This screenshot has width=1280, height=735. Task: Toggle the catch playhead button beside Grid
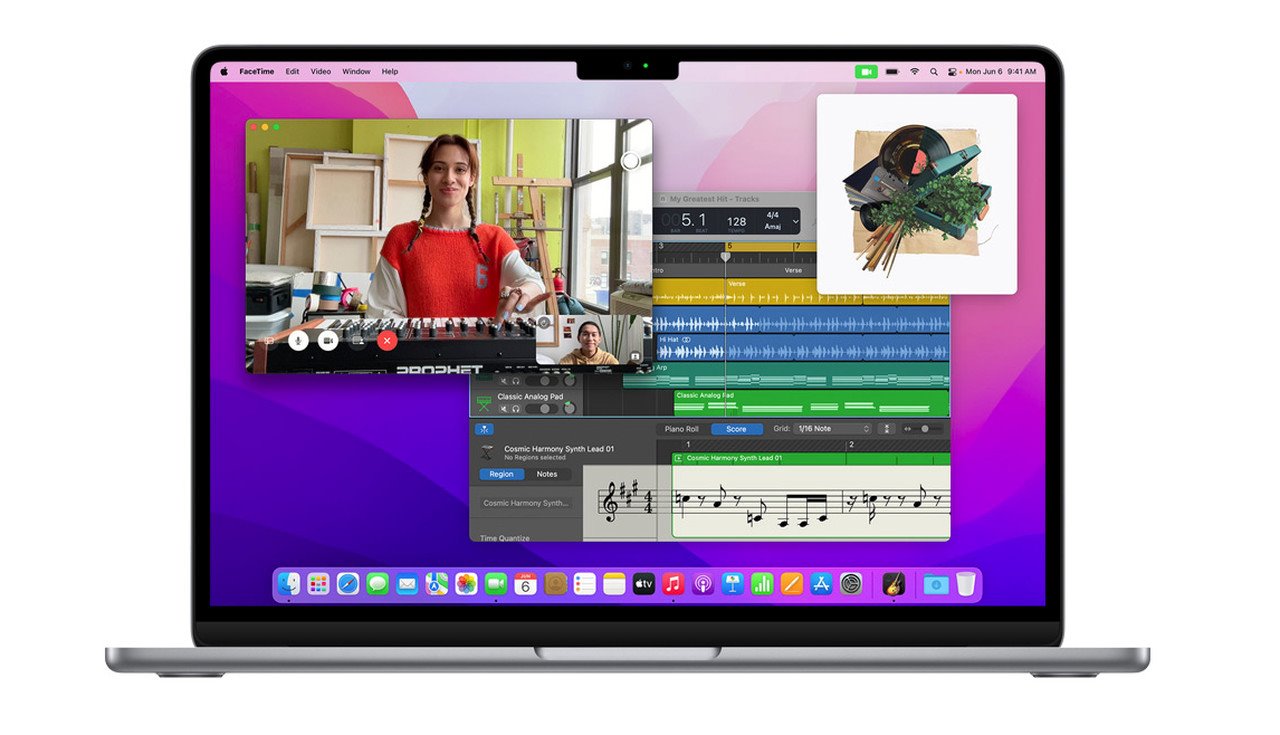885,429
